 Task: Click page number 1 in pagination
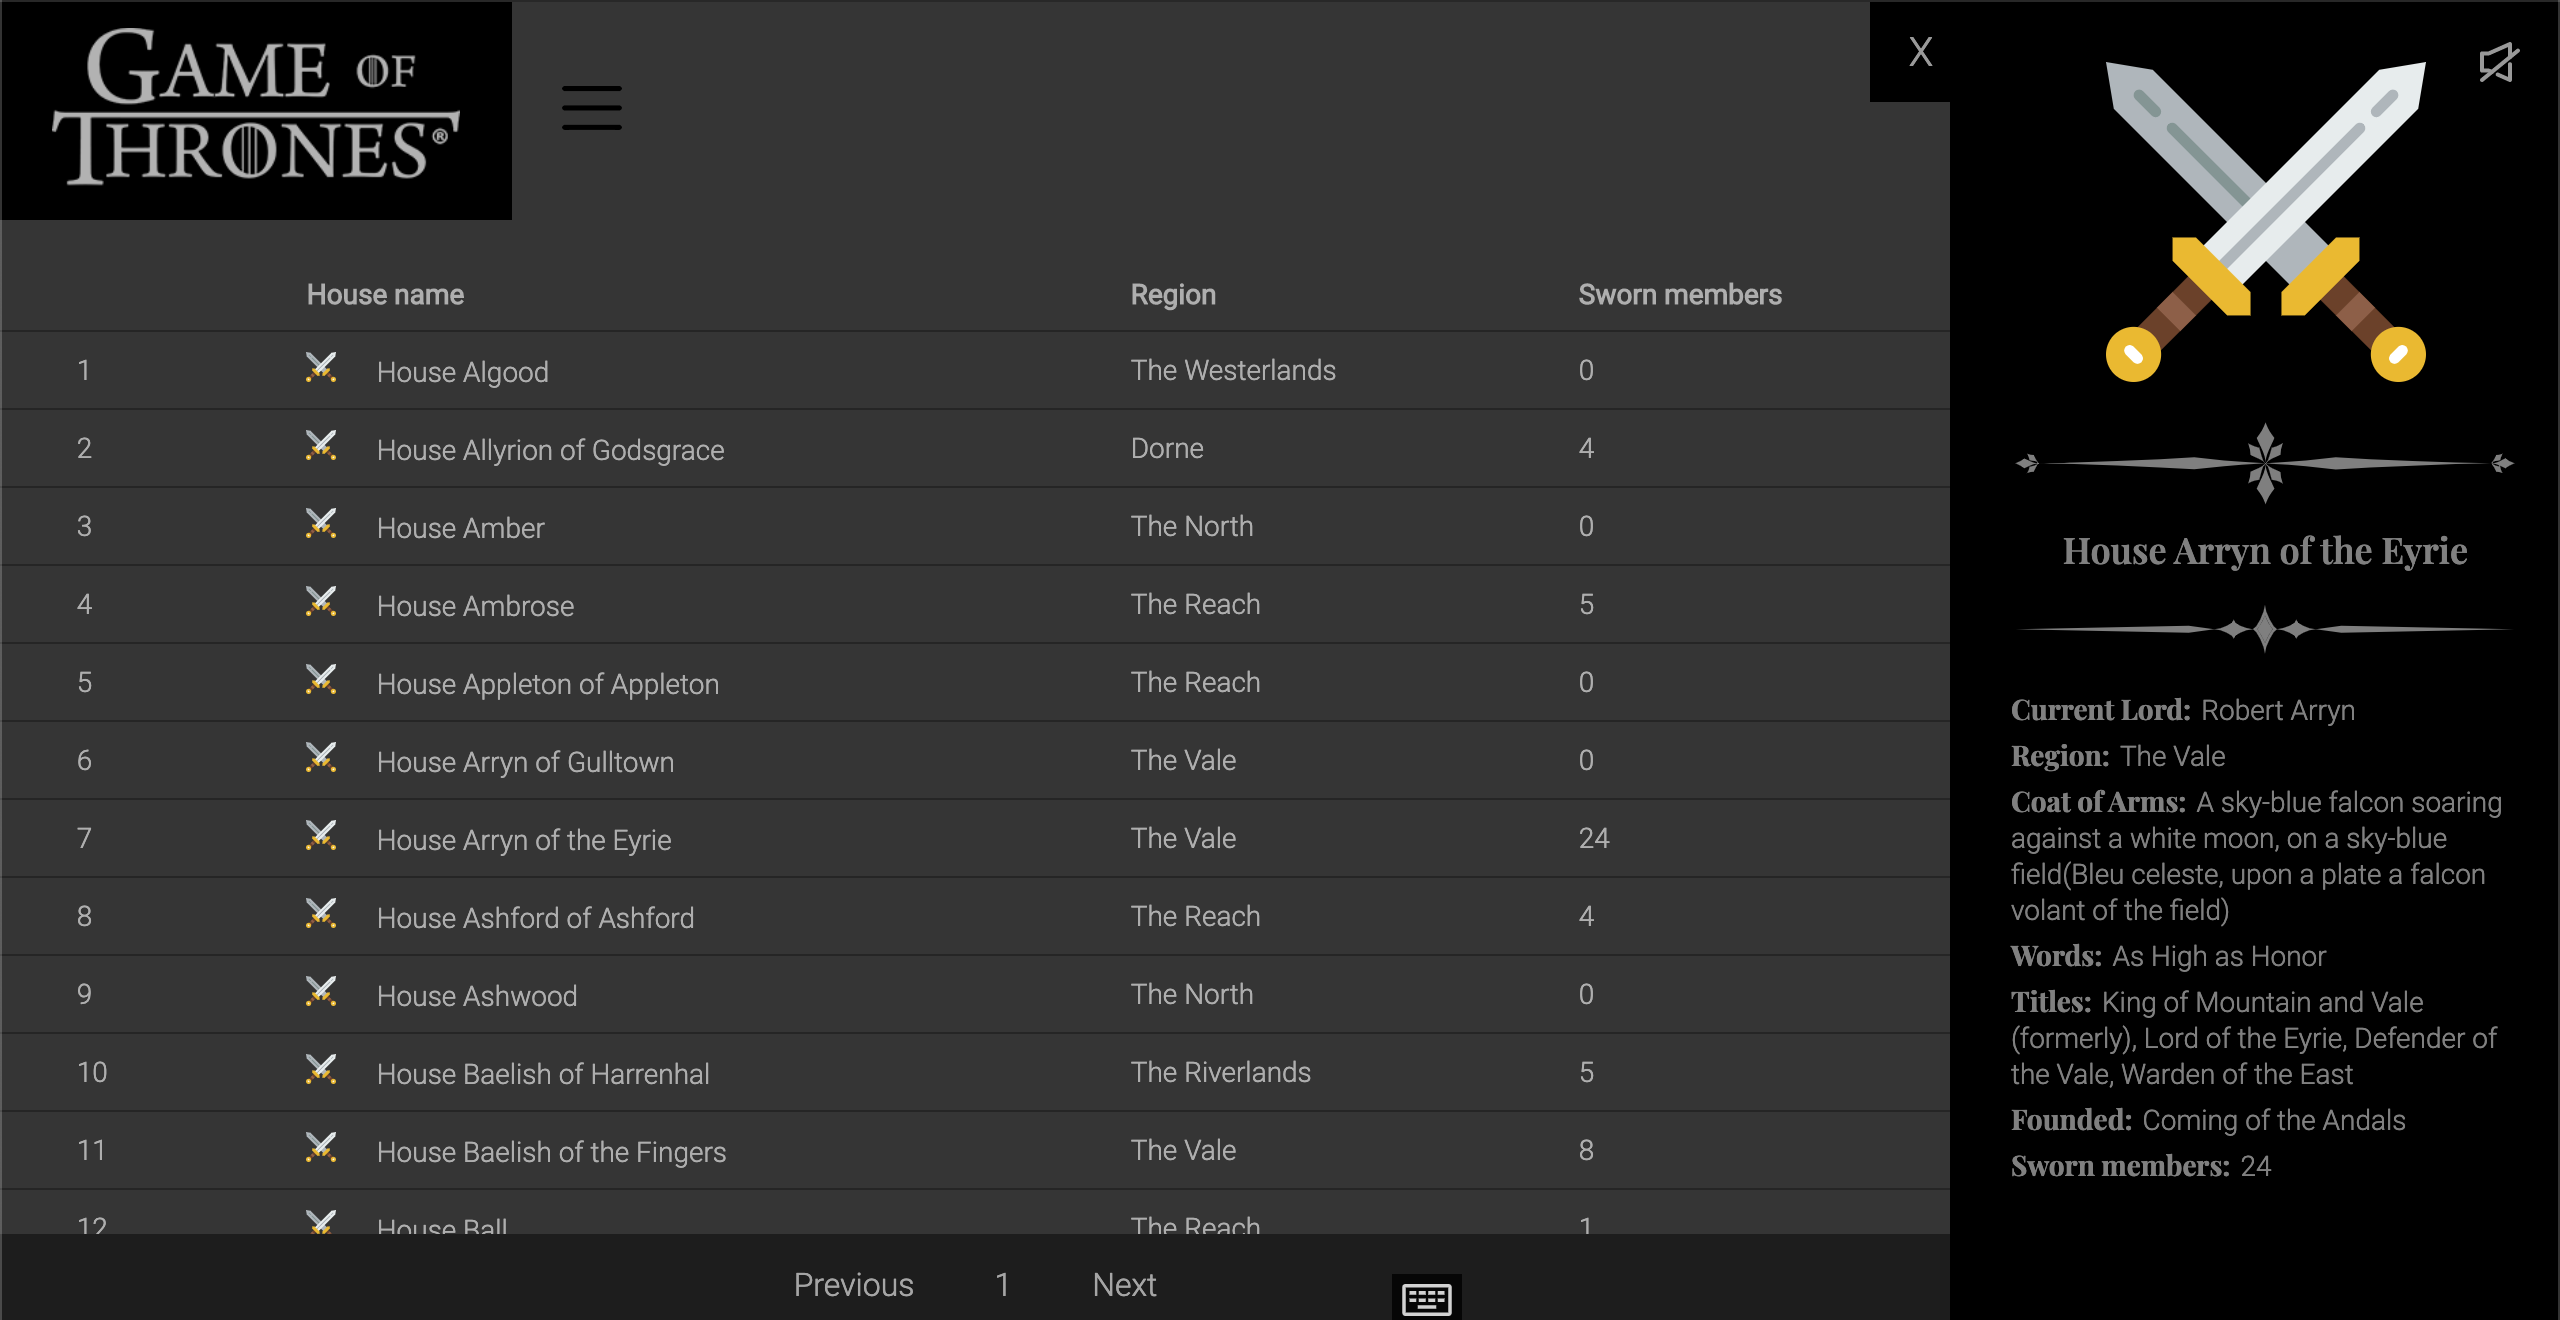click(1002, 1285)
